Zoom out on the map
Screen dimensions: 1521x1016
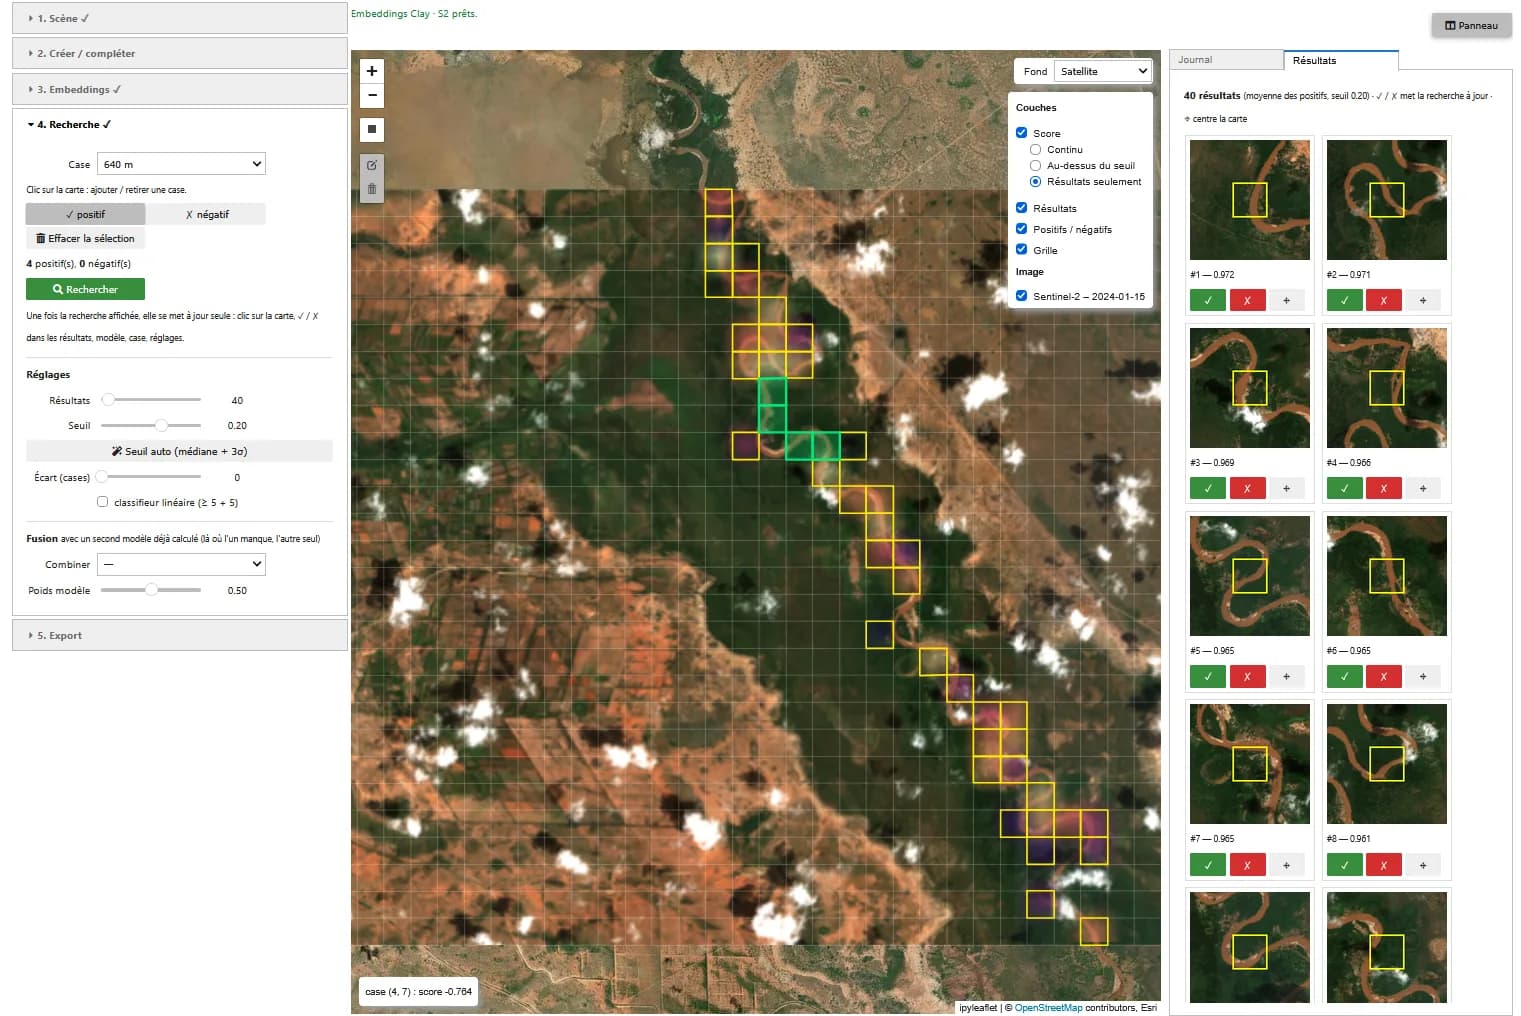click(372, 96)
